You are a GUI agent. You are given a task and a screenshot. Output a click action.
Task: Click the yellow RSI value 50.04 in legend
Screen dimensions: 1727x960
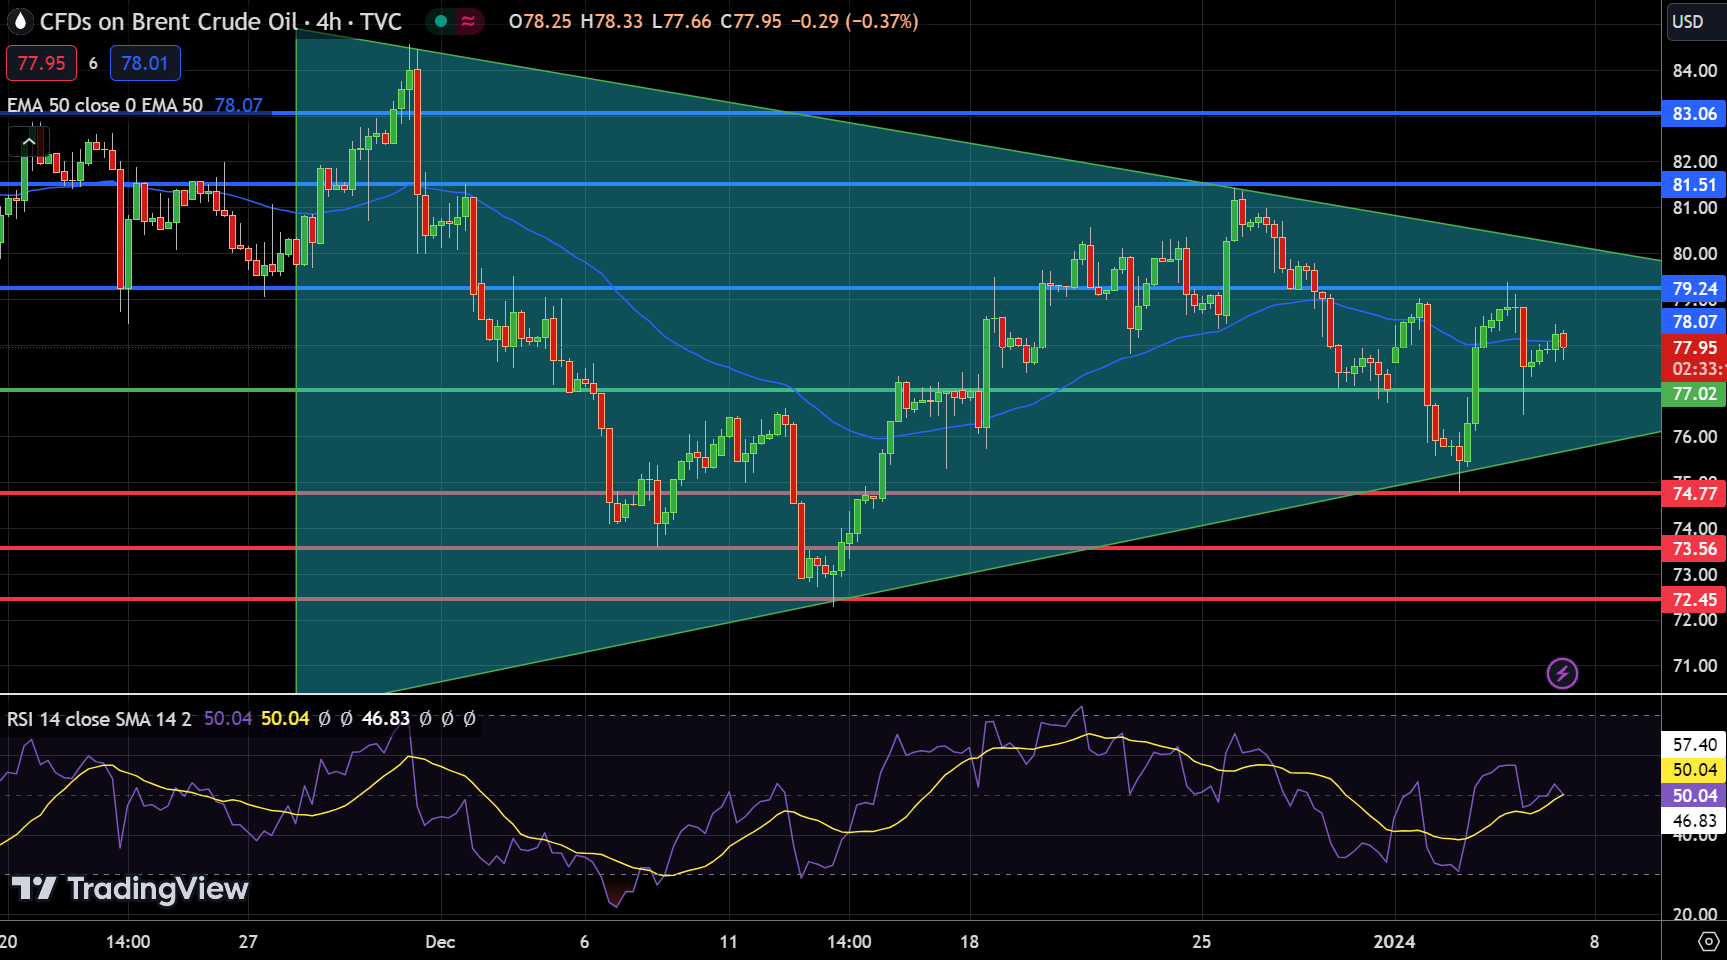(285, 719)
